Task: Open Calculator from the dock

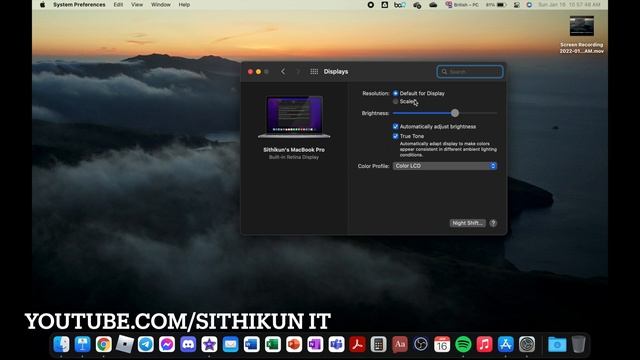Action: click(378, 344)
